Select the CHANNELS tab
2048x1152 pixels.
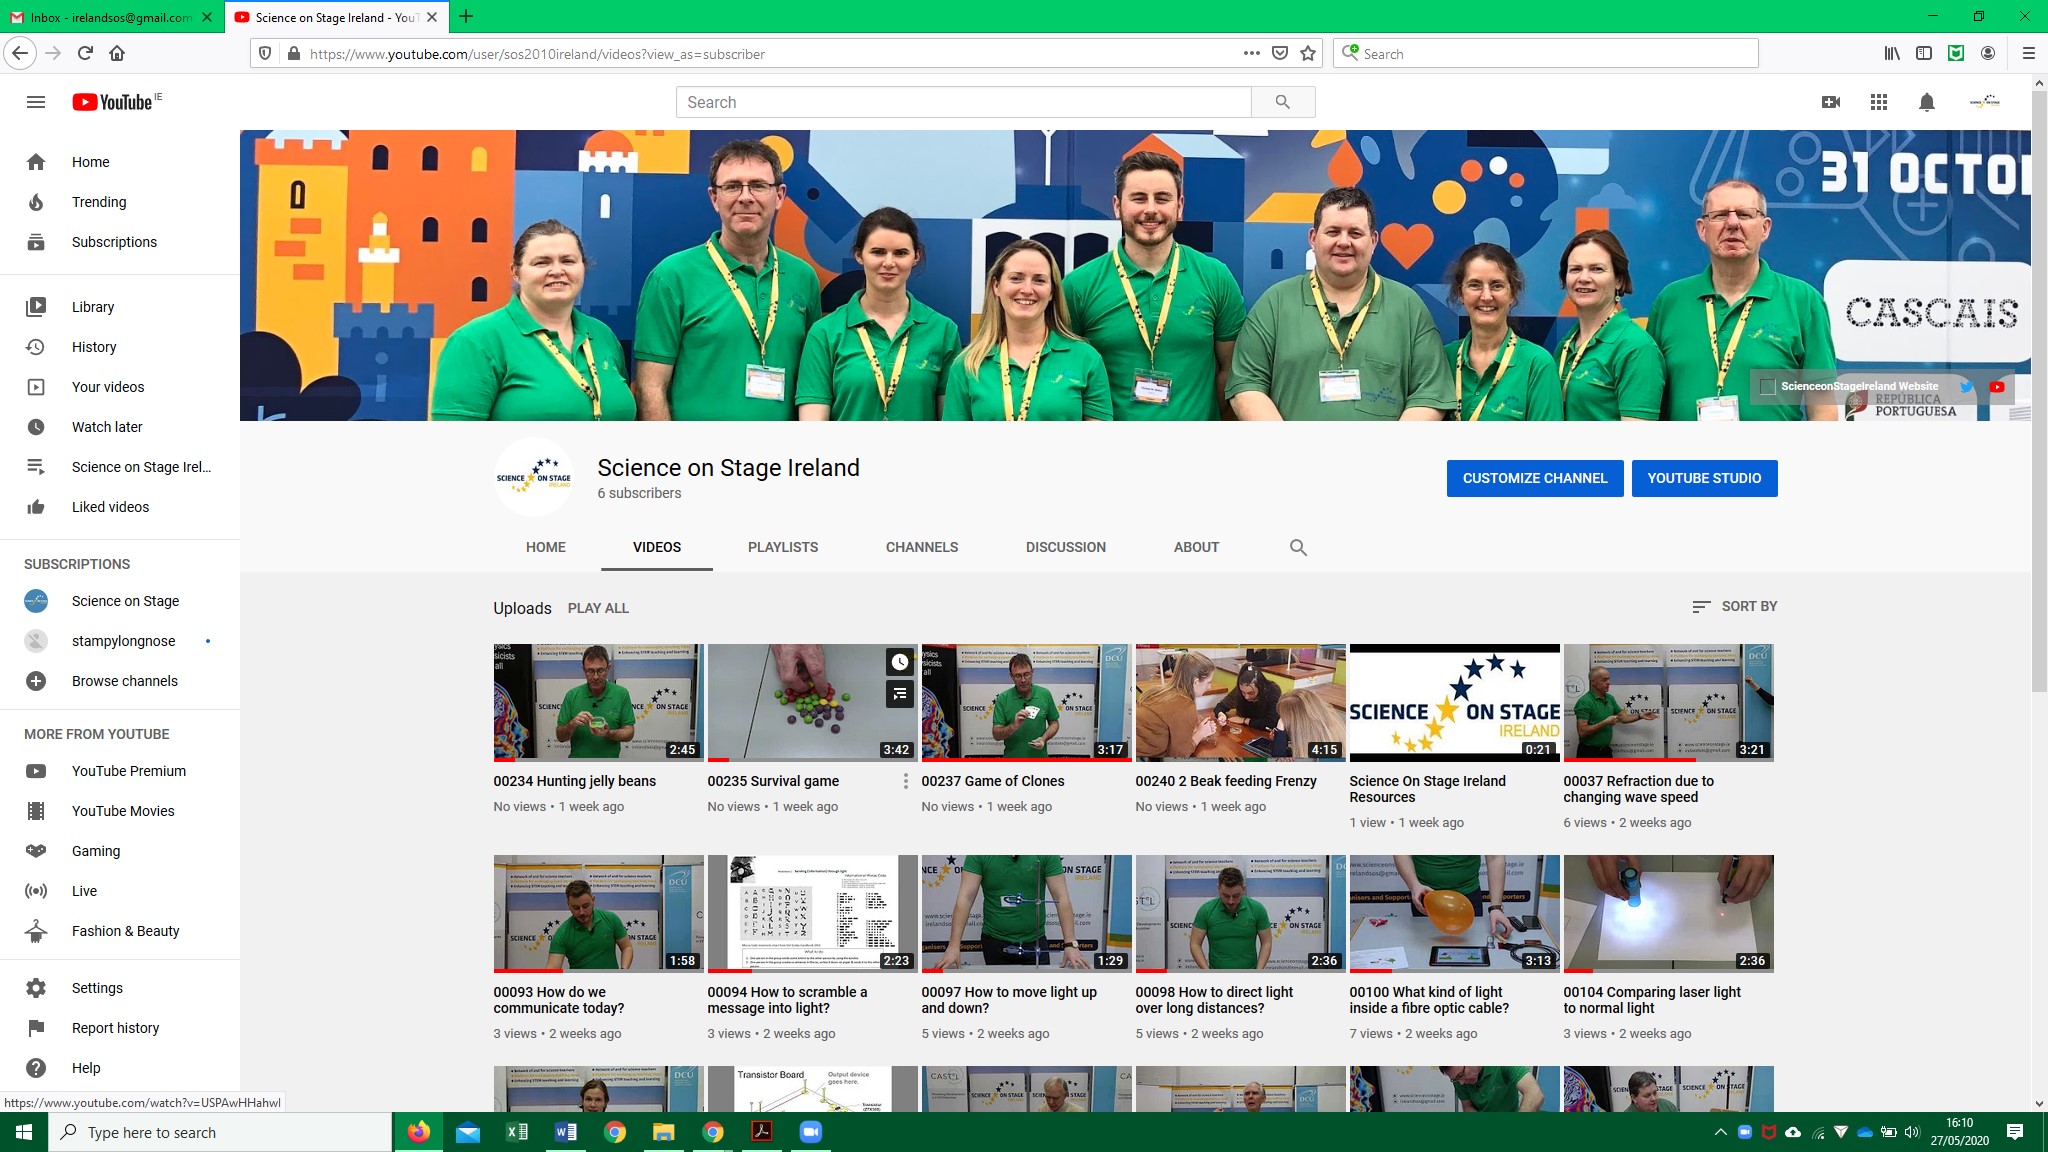click(x=922, y=547)
